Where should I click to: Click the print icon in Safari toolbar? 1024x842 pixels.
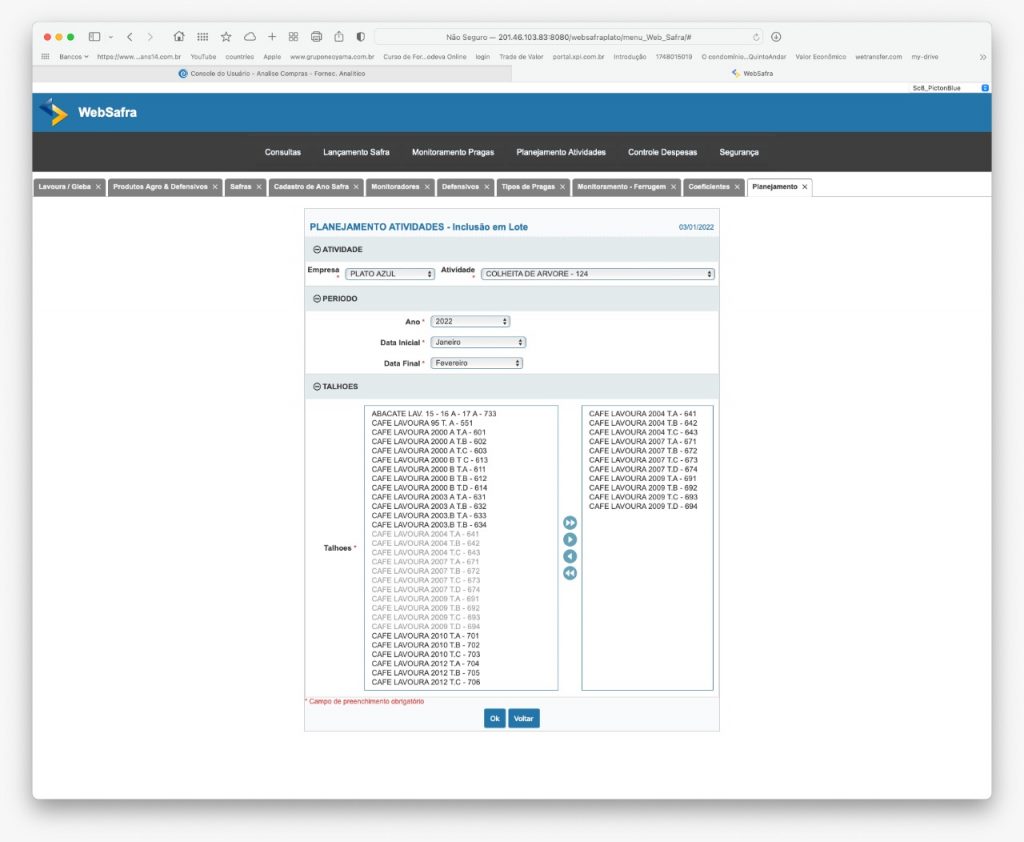pyautogui.click(x=317, y=37)
